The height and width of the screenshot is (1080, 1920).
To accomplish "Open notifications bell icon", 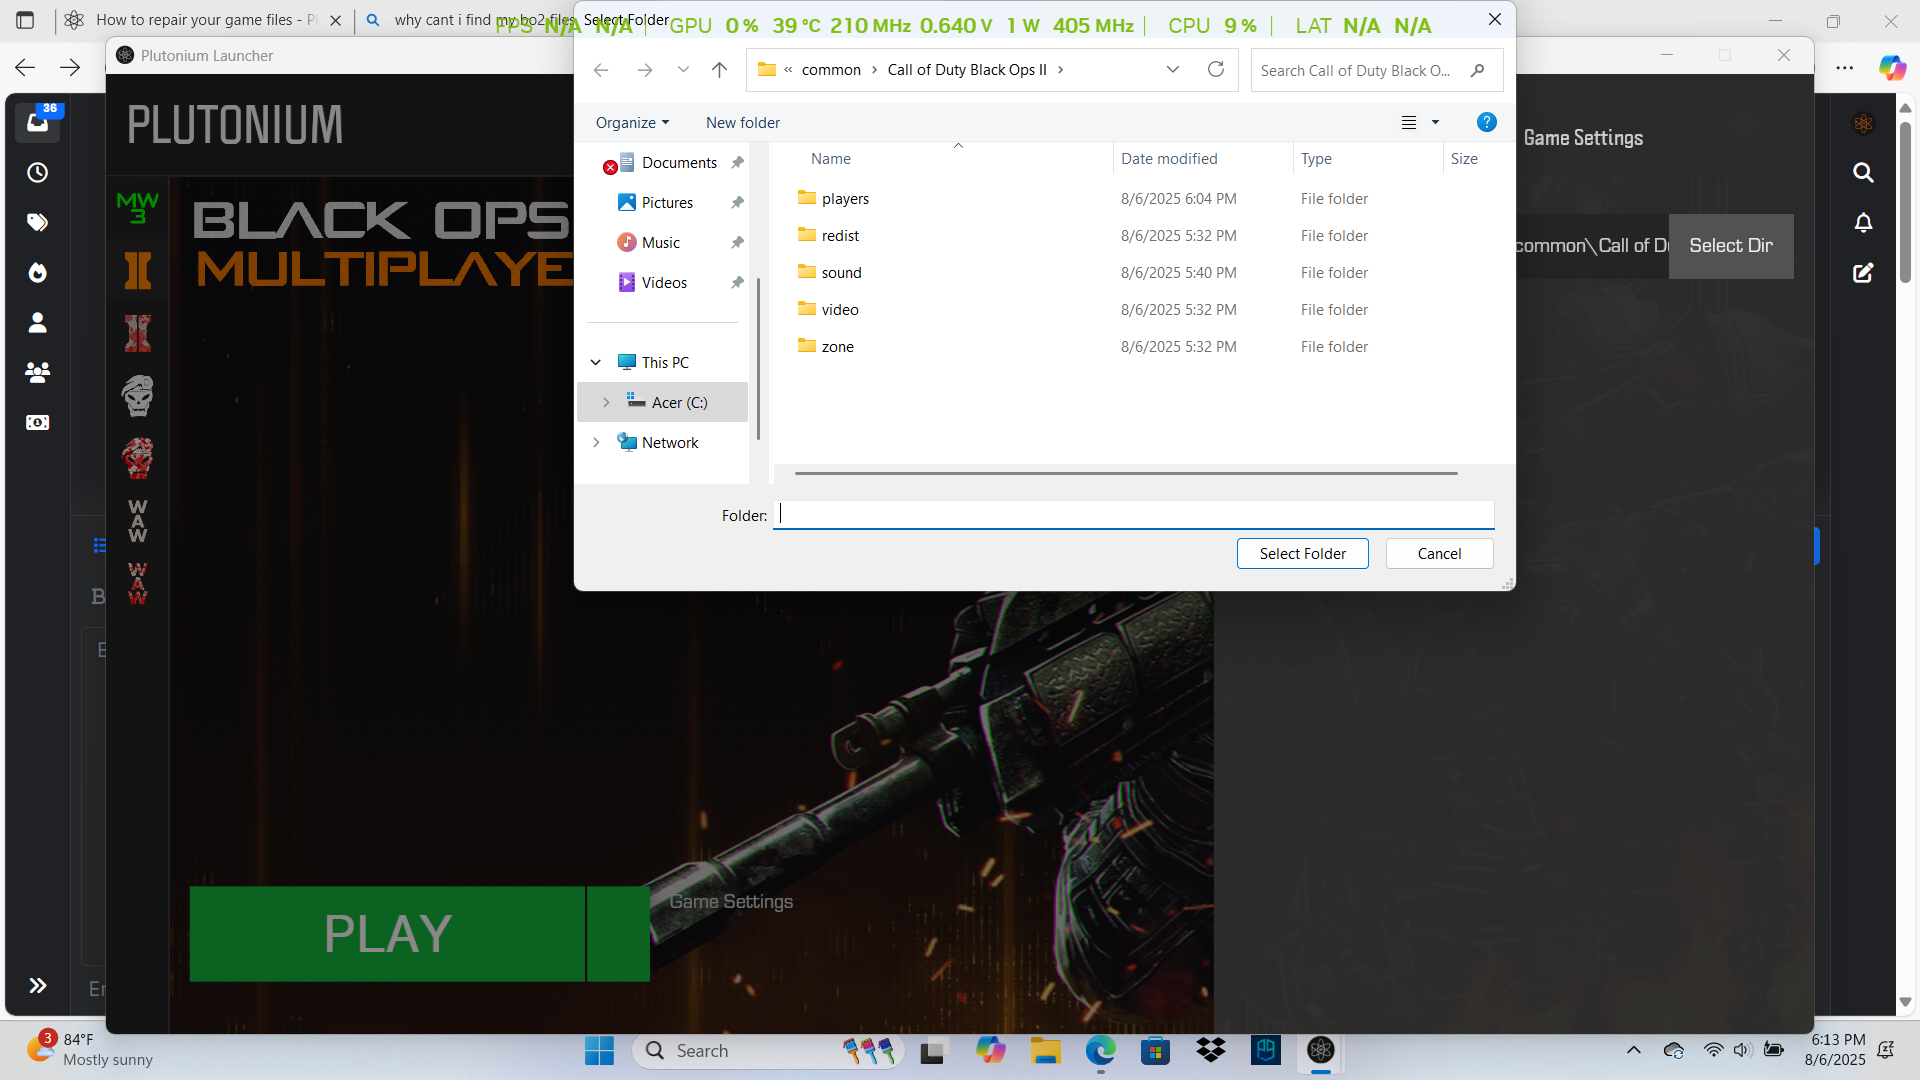I will click(1863, 223).
